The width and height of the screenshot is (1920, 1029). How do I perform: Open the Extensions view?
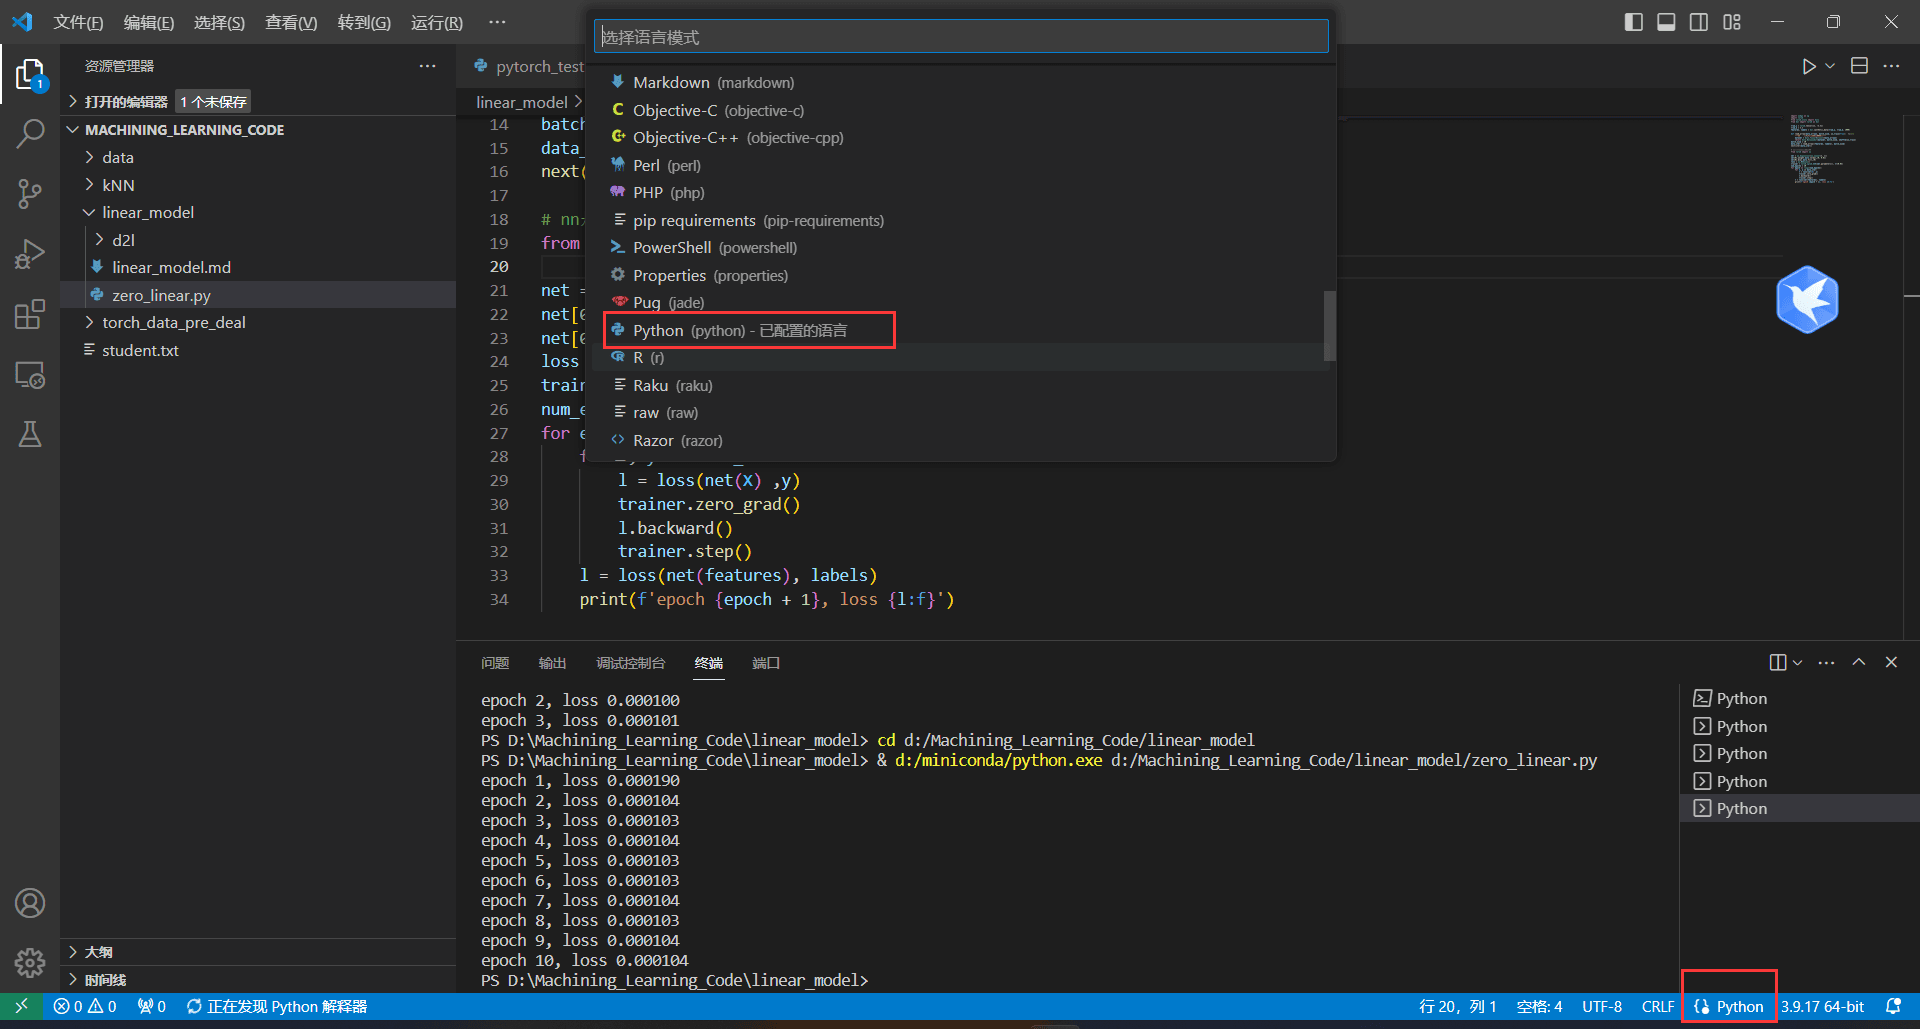tap(30, 314)
